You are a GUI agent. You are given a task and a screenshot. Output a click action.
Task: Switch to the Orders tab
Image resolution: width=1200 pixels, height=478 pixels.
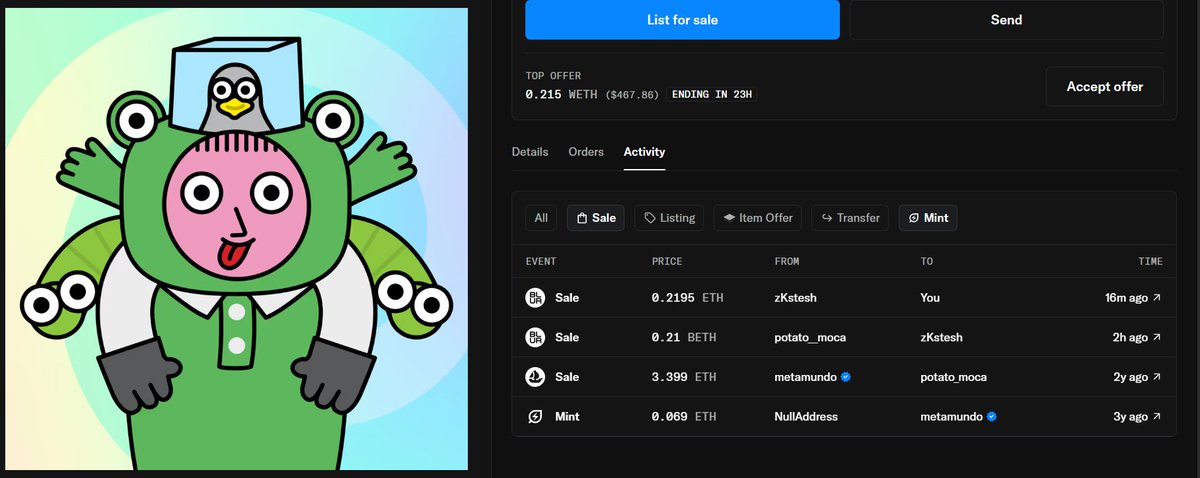586,152
